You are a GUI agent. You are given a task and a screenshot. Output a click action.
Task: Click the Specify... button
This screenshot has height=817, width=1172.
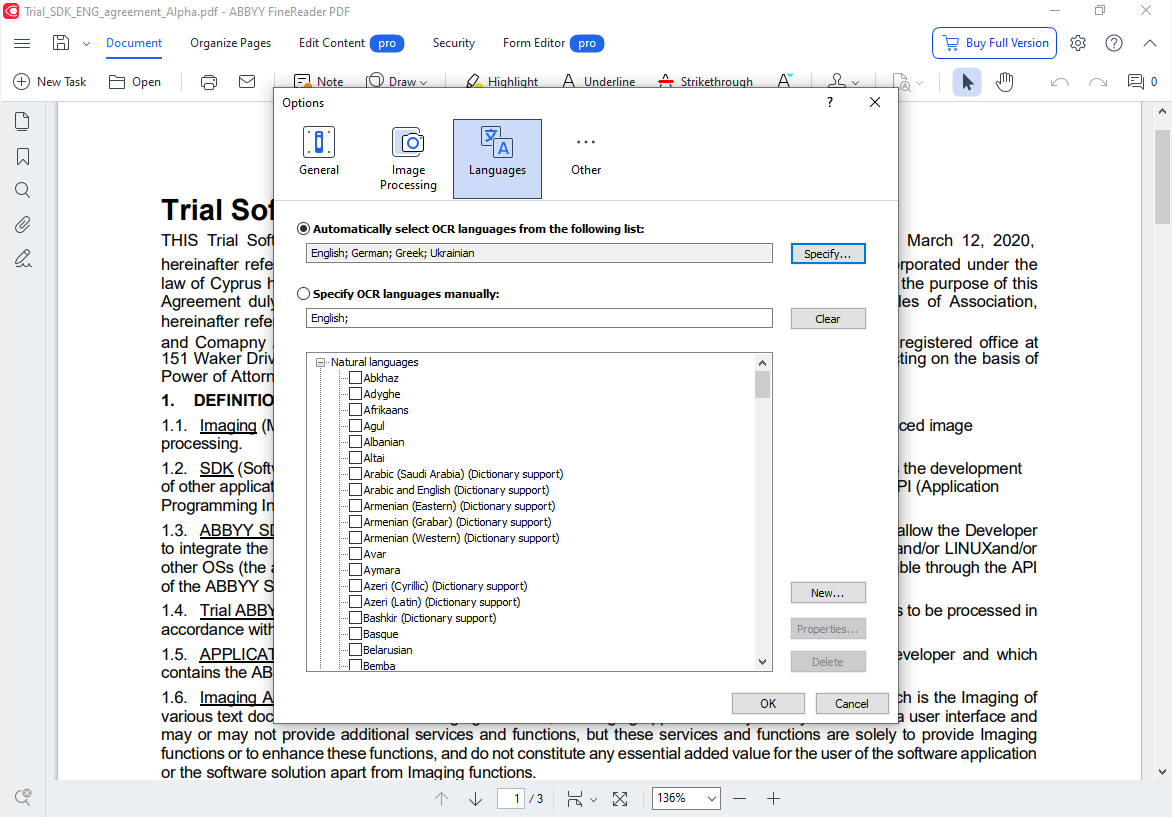click(x=828, y=254)
